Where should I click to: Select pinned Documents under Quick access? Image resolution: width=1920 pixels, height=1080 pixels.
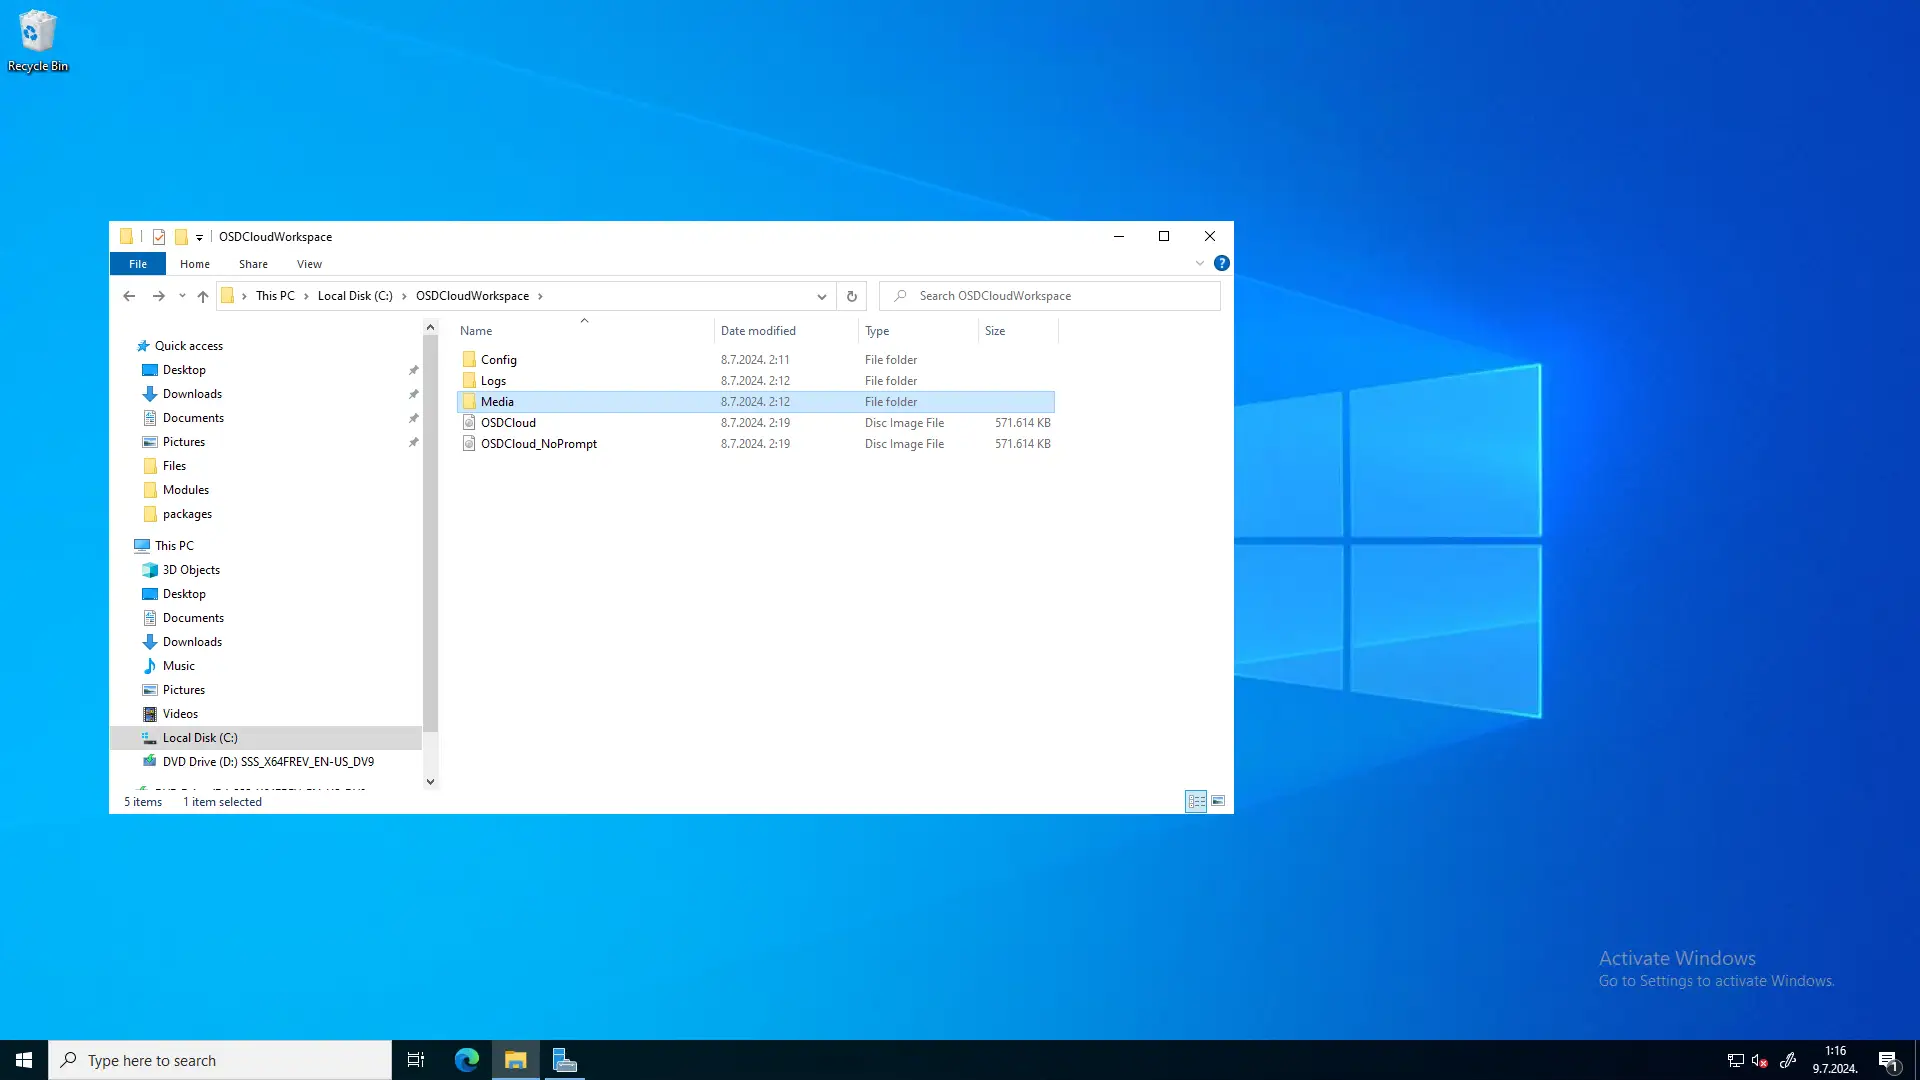[193, 418]
